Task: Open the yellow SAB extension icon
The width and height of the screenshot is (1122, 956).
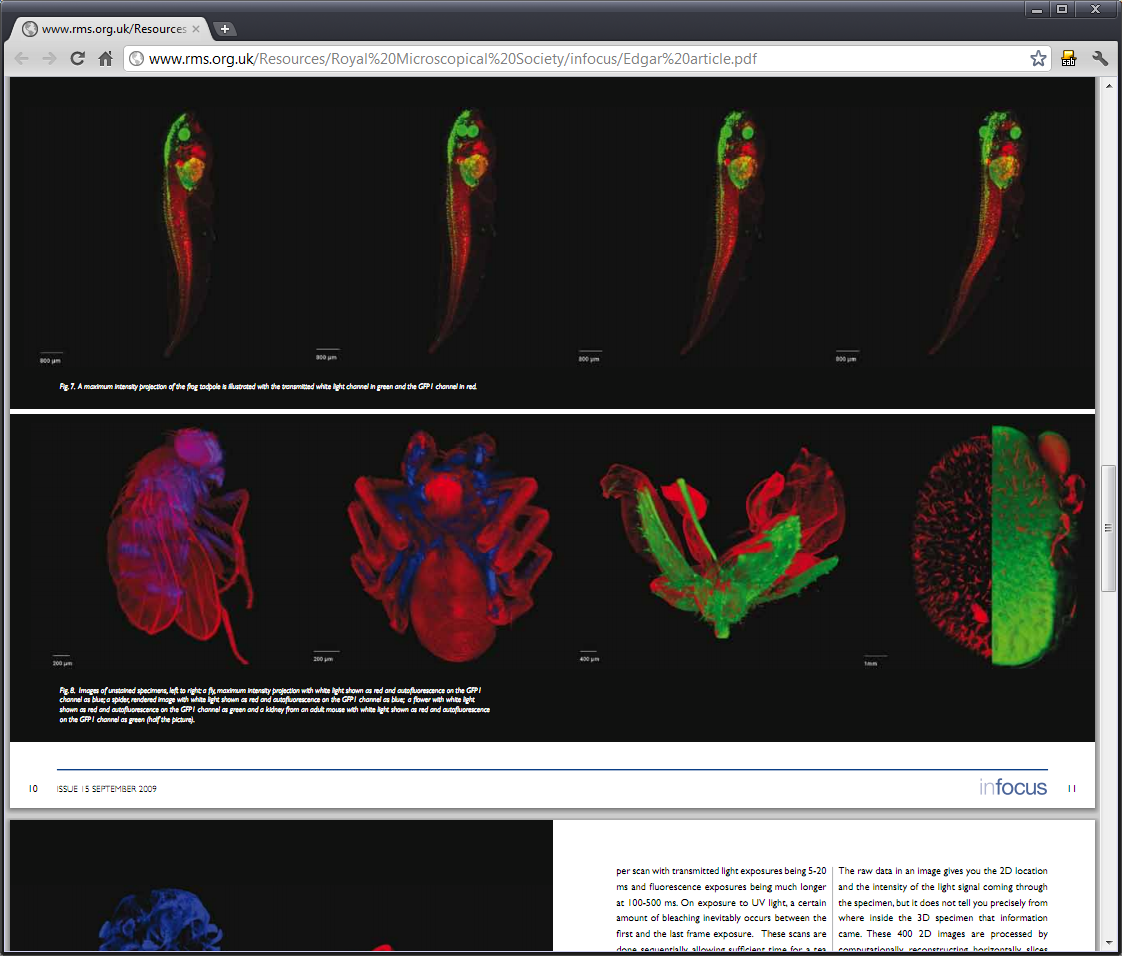Action: pos(1069,58)
